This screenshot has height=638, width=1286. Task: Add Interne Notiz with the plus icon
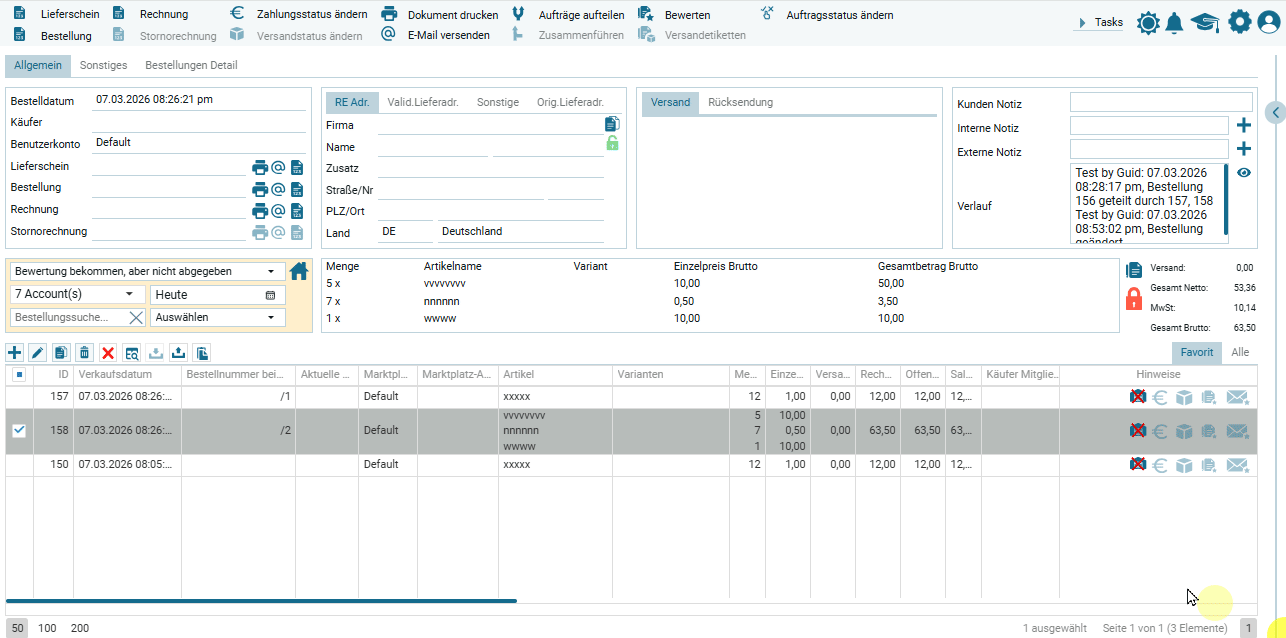(x=1244, y=125)
